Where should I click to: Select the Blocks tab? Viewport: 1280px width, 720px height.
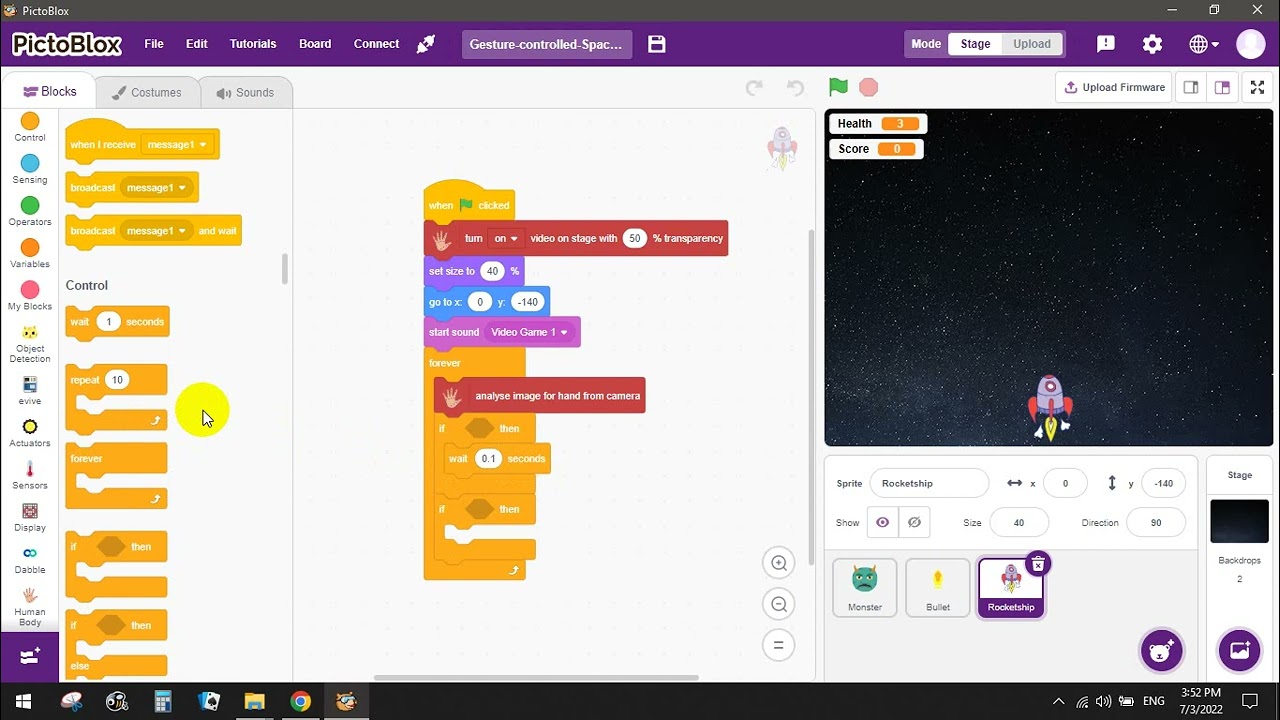(x=49, y=91)
